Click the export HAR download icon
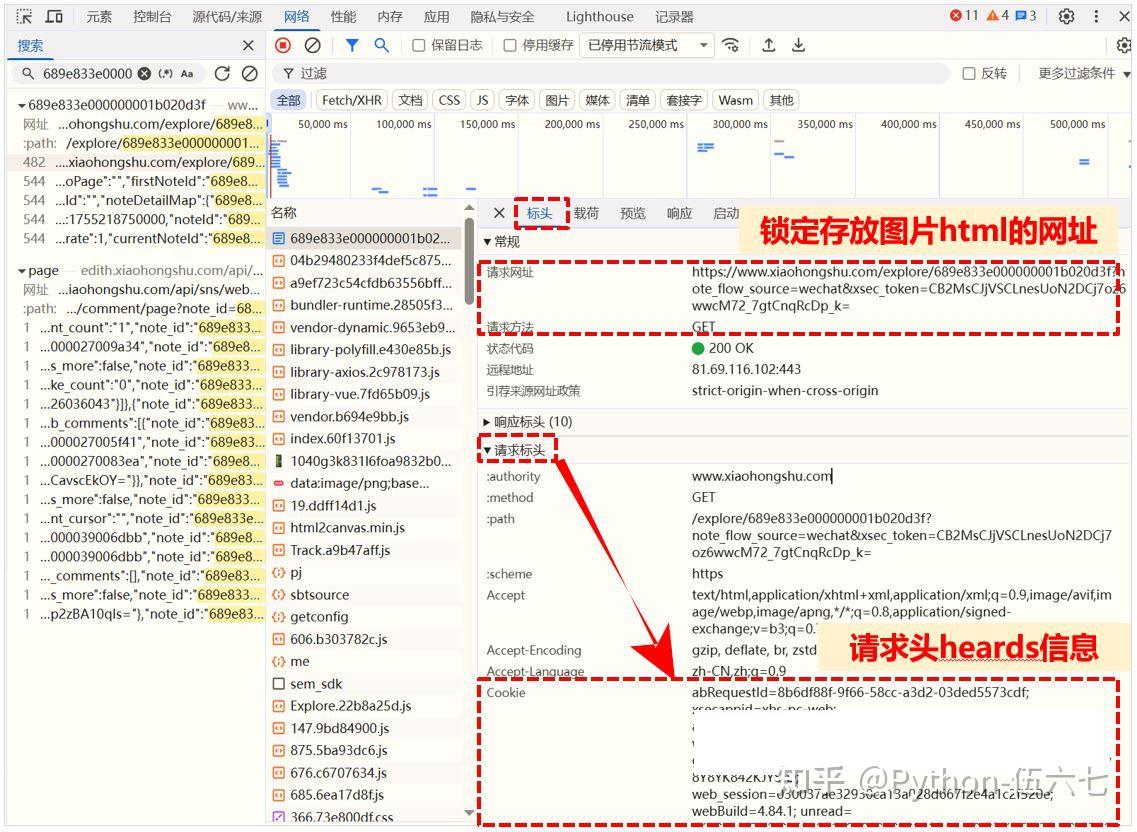The height and width of the screenshot is (832, 1137). click(799, 45)
